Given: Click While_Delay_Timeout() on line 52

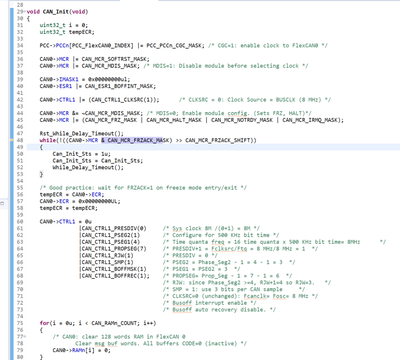Looking at the screenshot, I should tap(88, 167).
